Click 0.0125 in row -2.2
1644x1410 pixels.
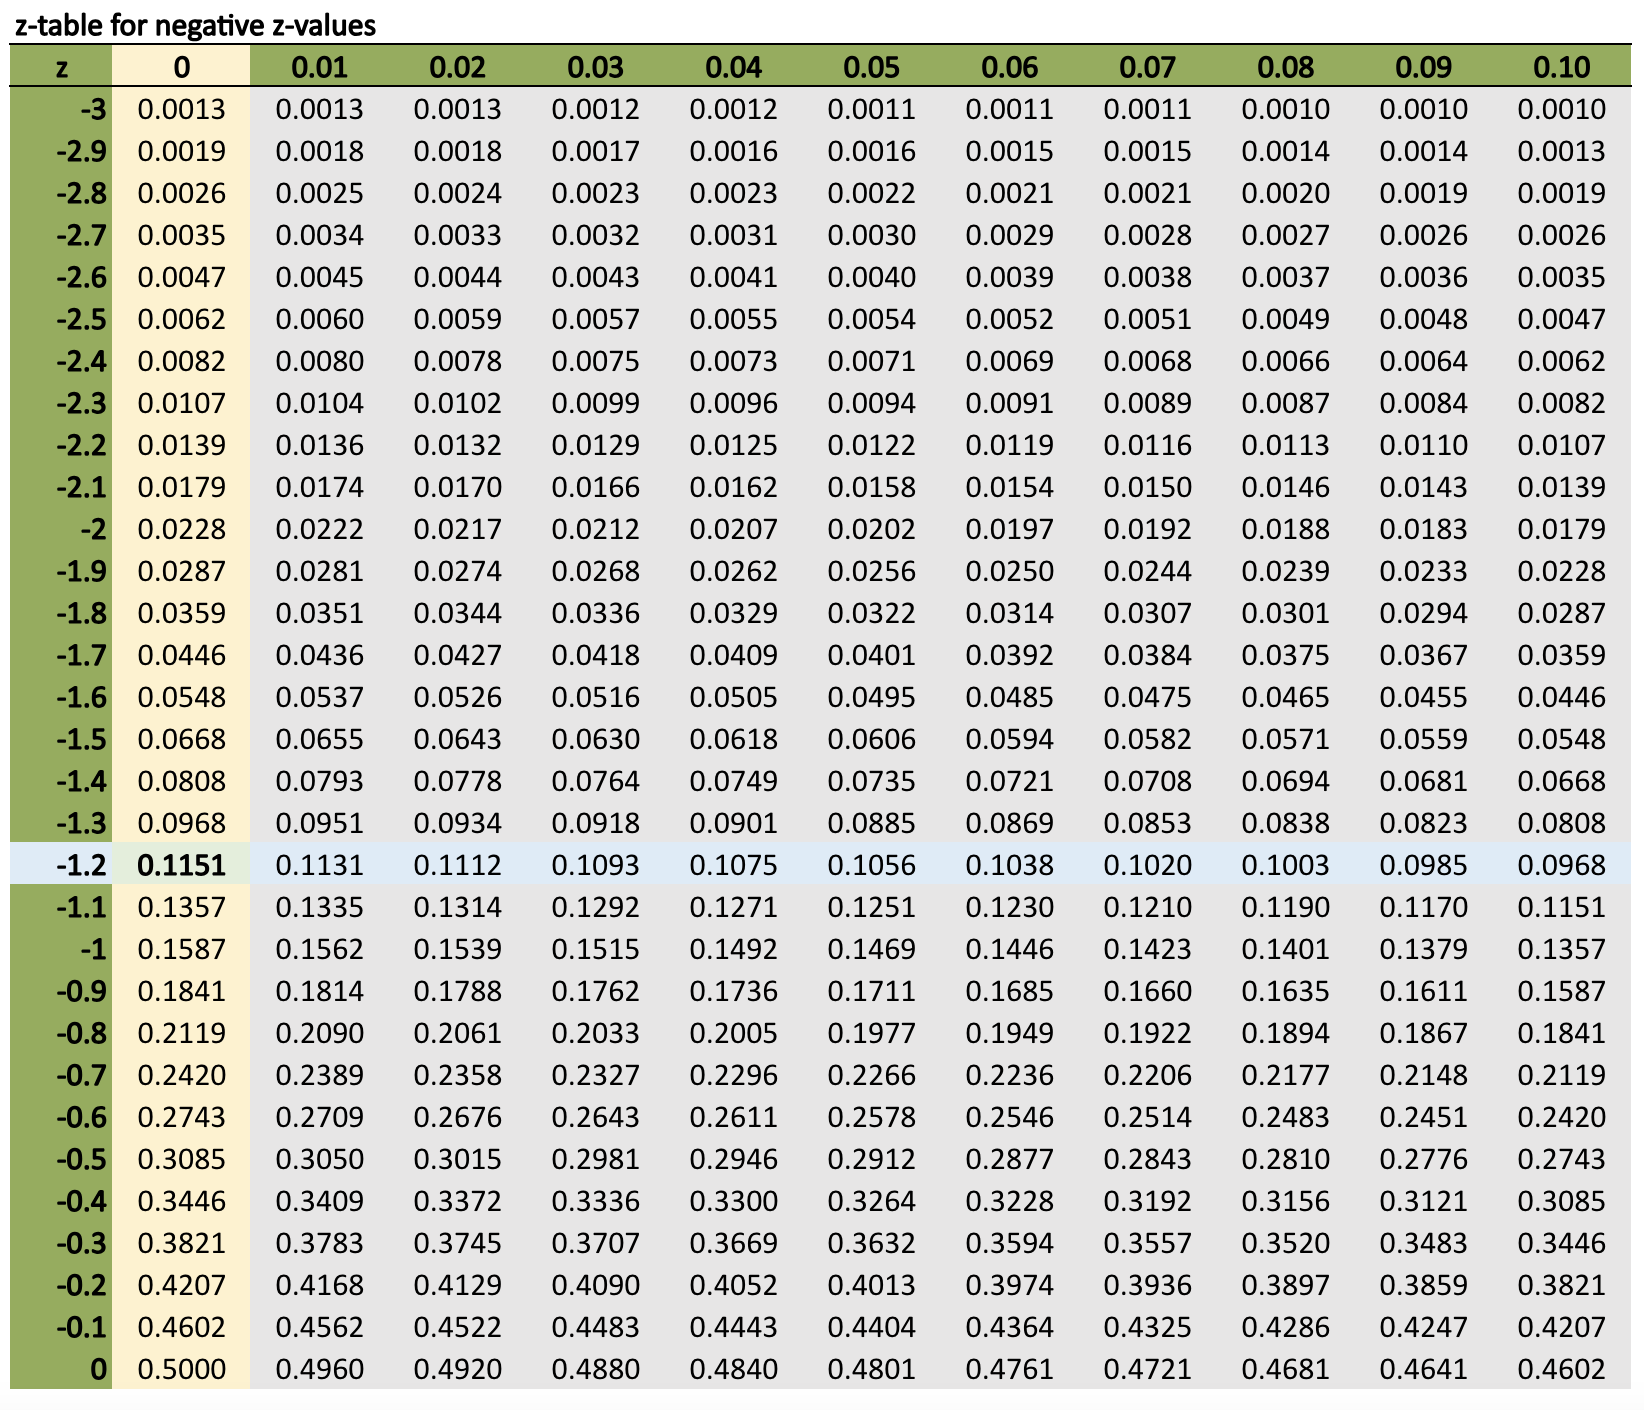(733, 445)
